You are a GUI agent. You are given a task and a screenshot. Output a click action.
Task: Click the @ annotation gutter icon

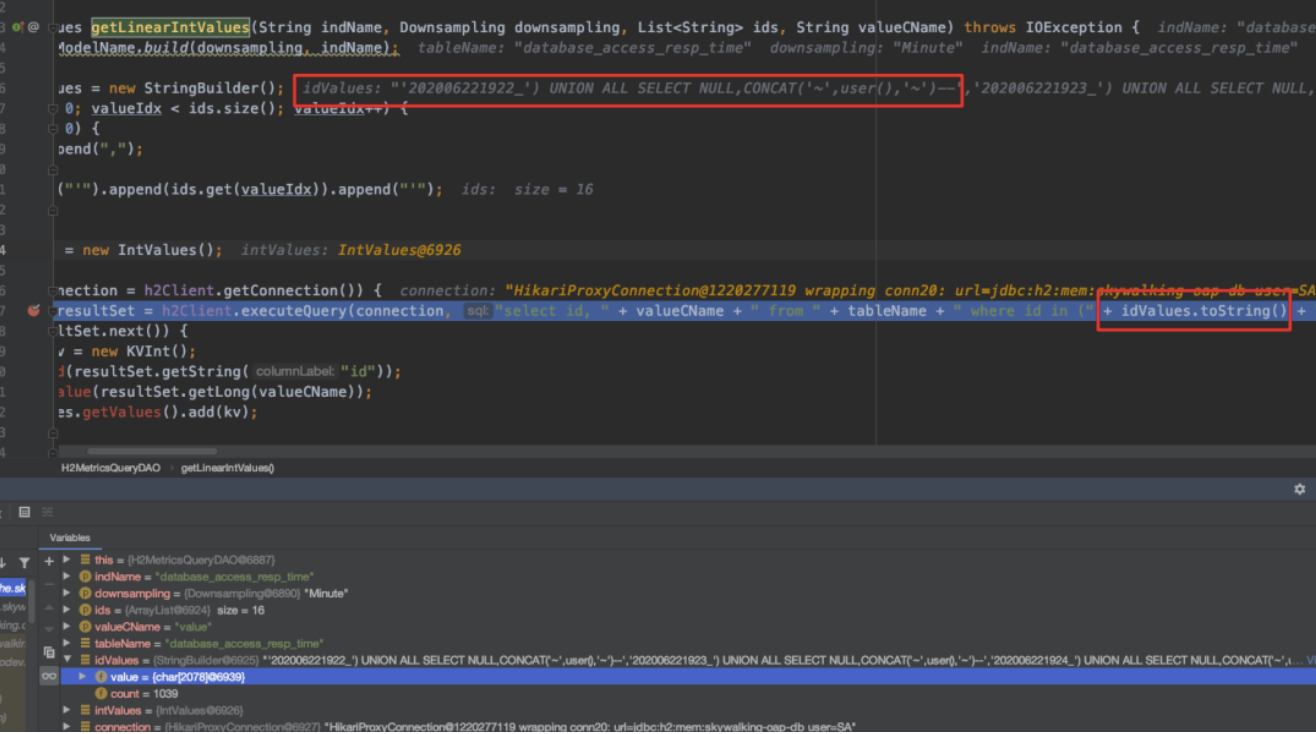coord(34,27)
